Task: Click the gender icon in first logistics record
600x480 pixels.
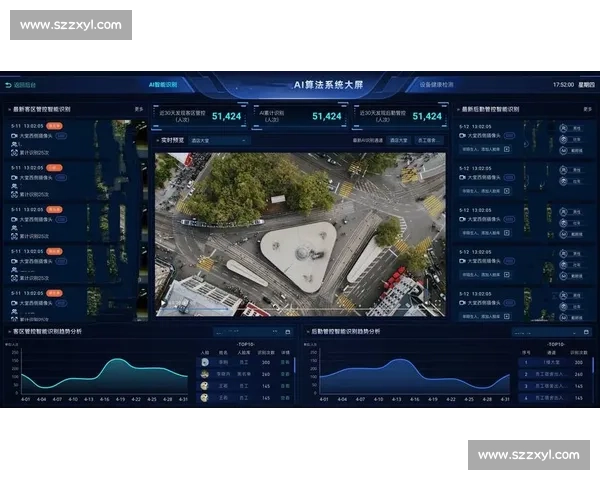Action: (563, 128)
